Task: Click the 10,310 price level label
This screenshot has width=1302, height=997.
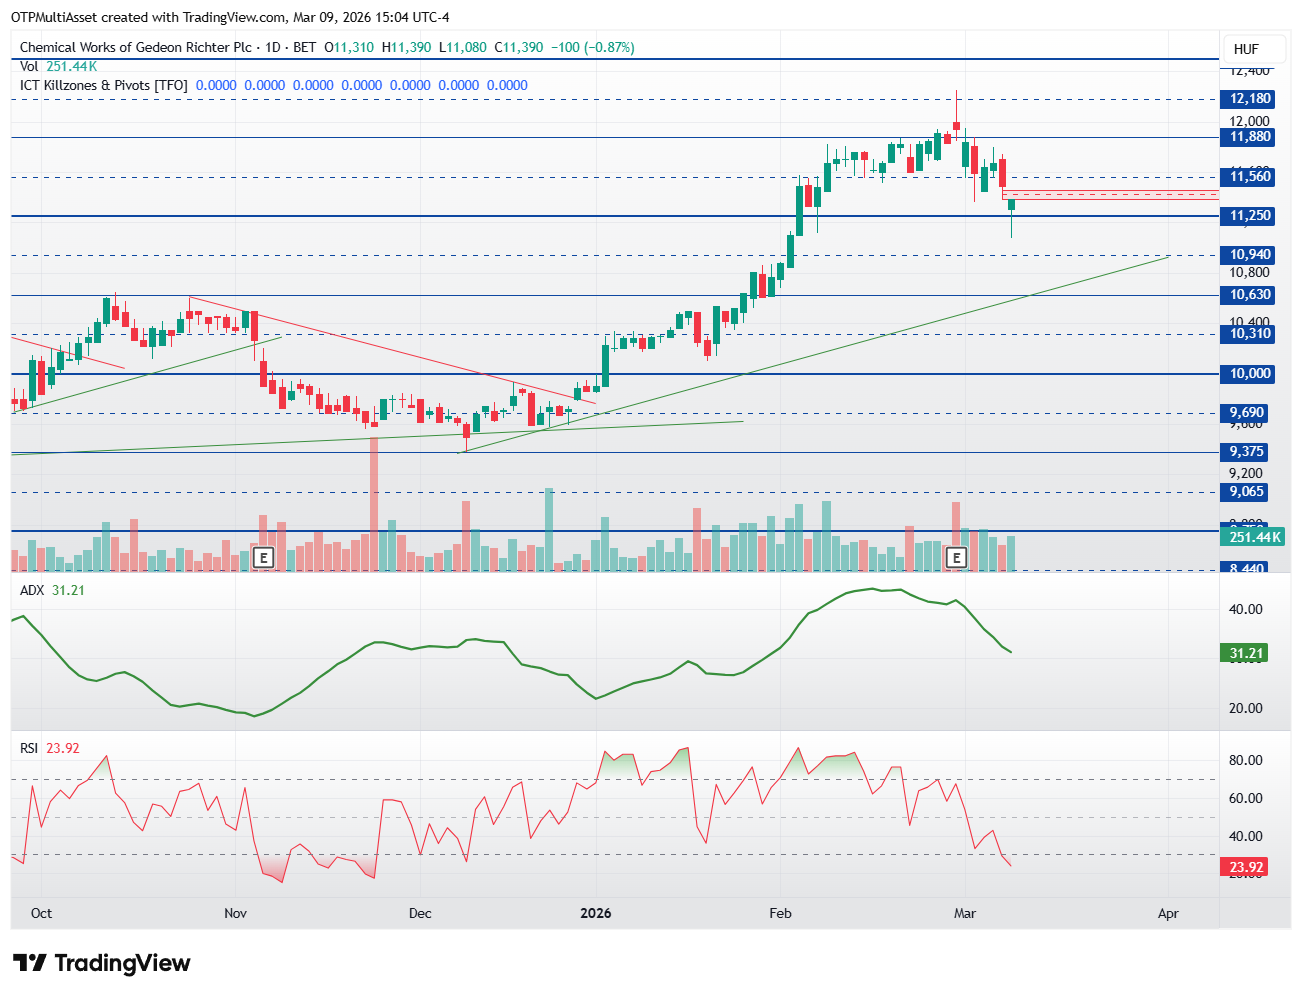Action: 1250,334
